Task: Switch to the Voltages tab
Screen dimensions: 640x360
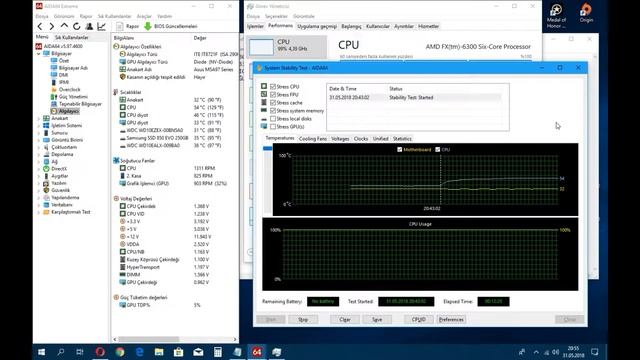Action: 340,139
